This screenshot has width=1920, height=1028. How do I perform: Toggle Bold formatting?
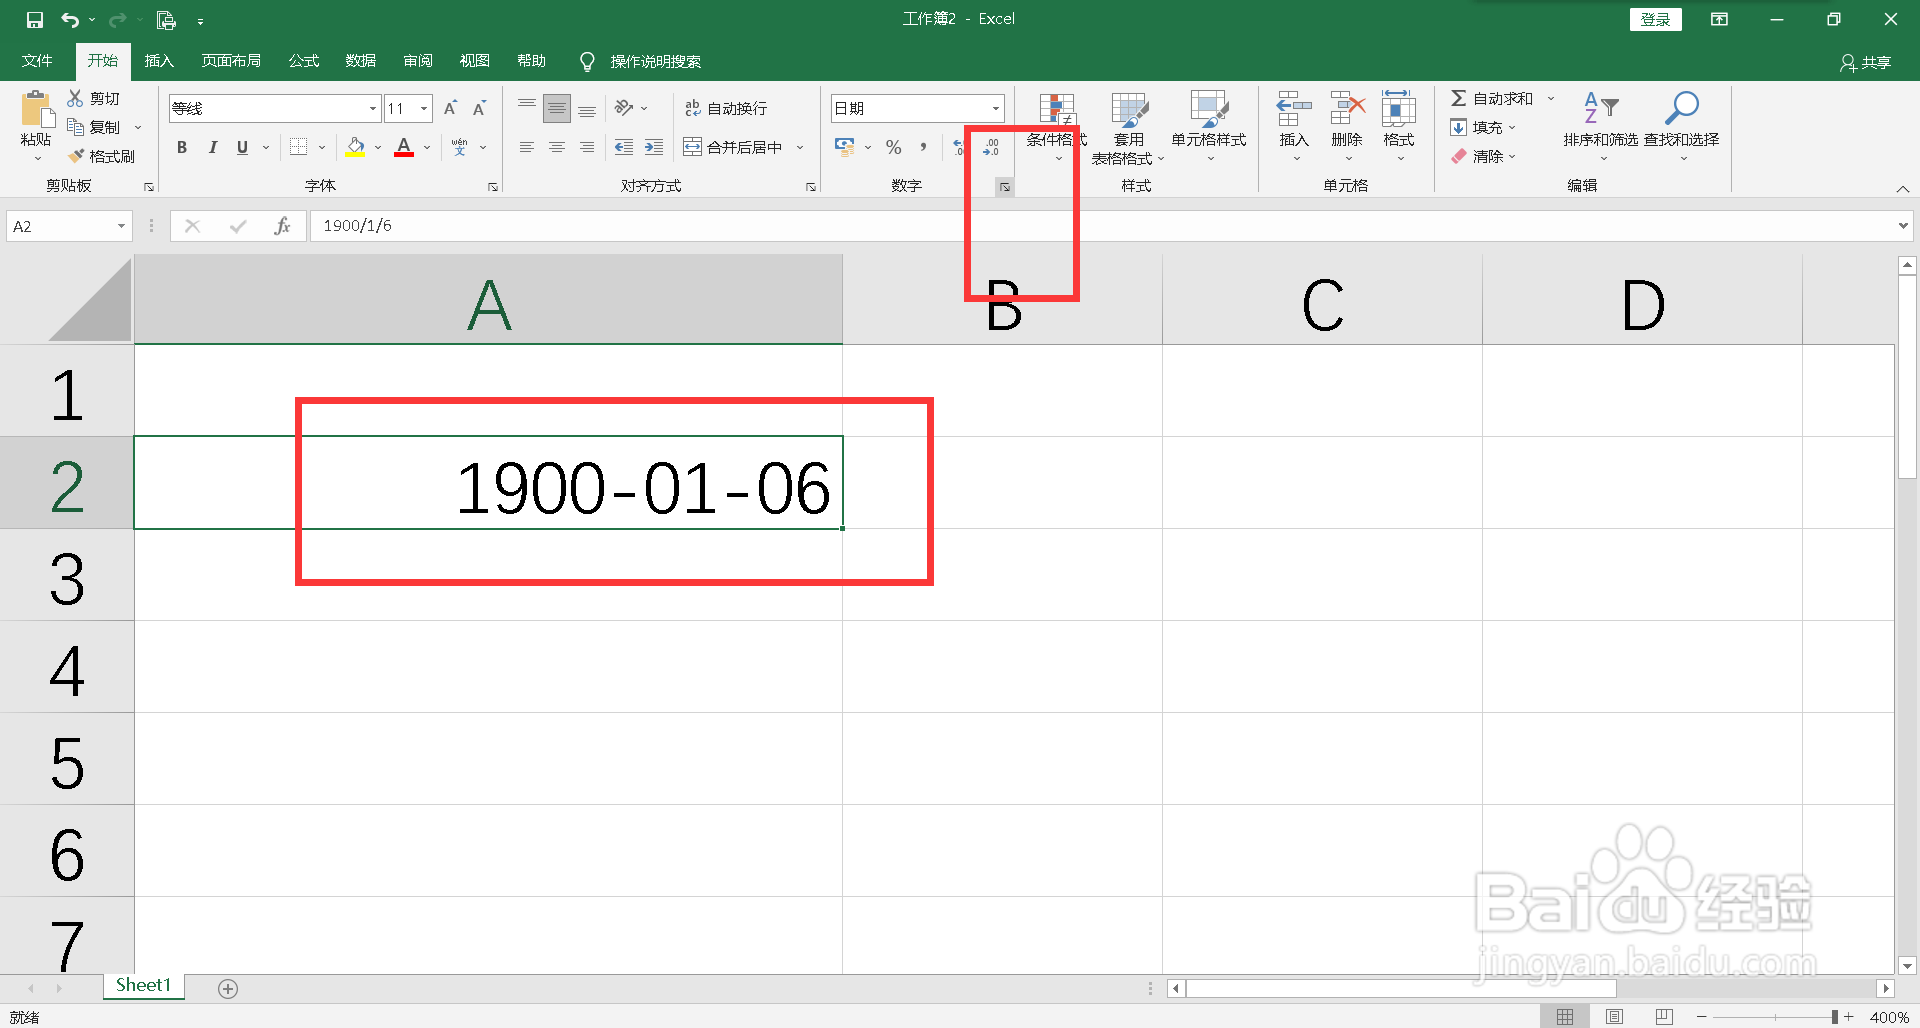[x=182, y=147]
